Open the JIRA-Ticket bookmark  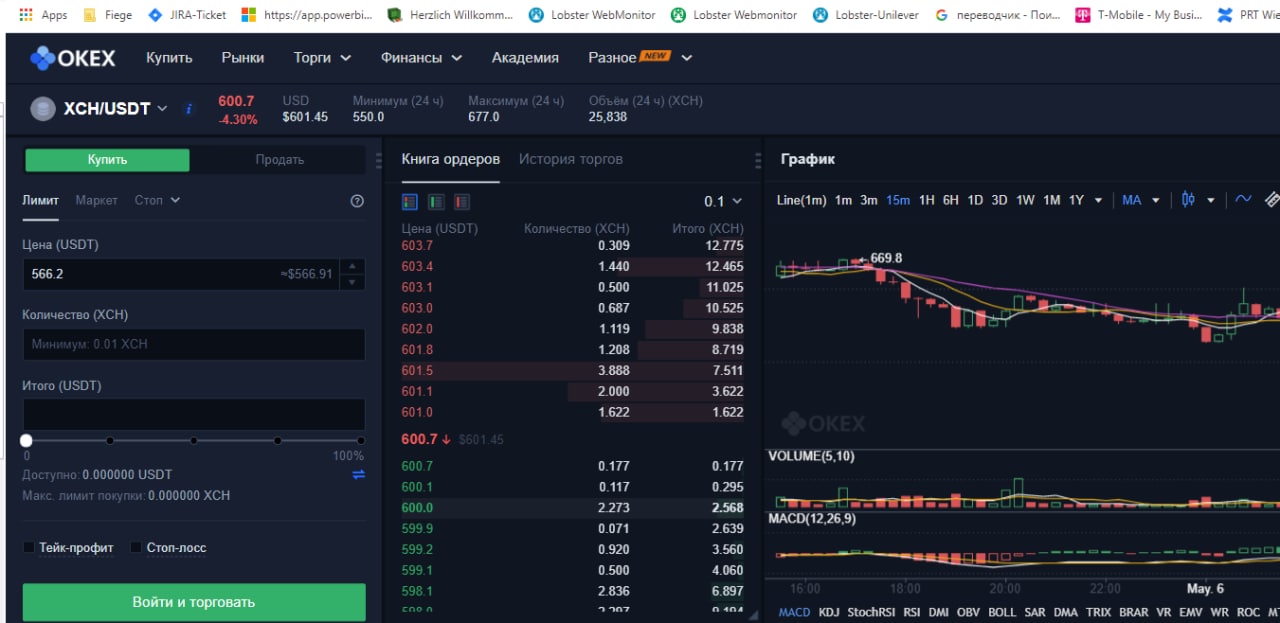[187, 15]
